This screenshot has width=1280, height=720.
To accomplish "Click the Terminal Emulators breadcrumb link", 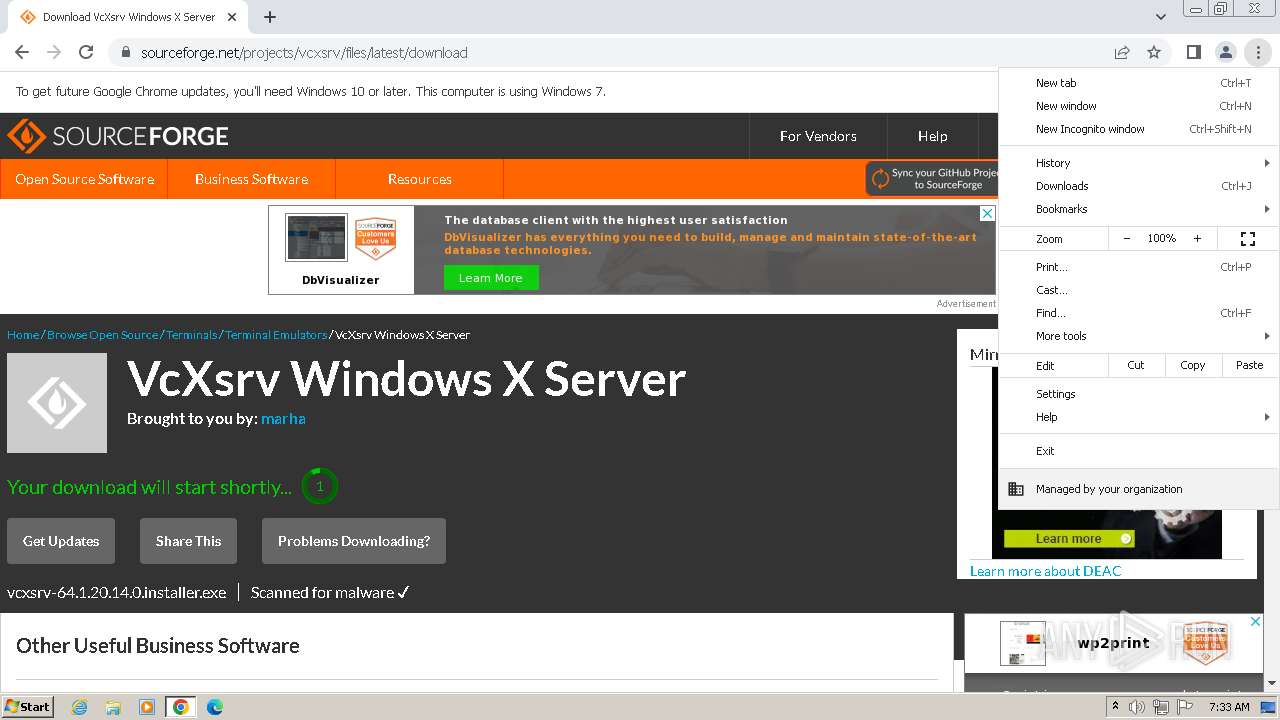I will click(x=276, y=335).
